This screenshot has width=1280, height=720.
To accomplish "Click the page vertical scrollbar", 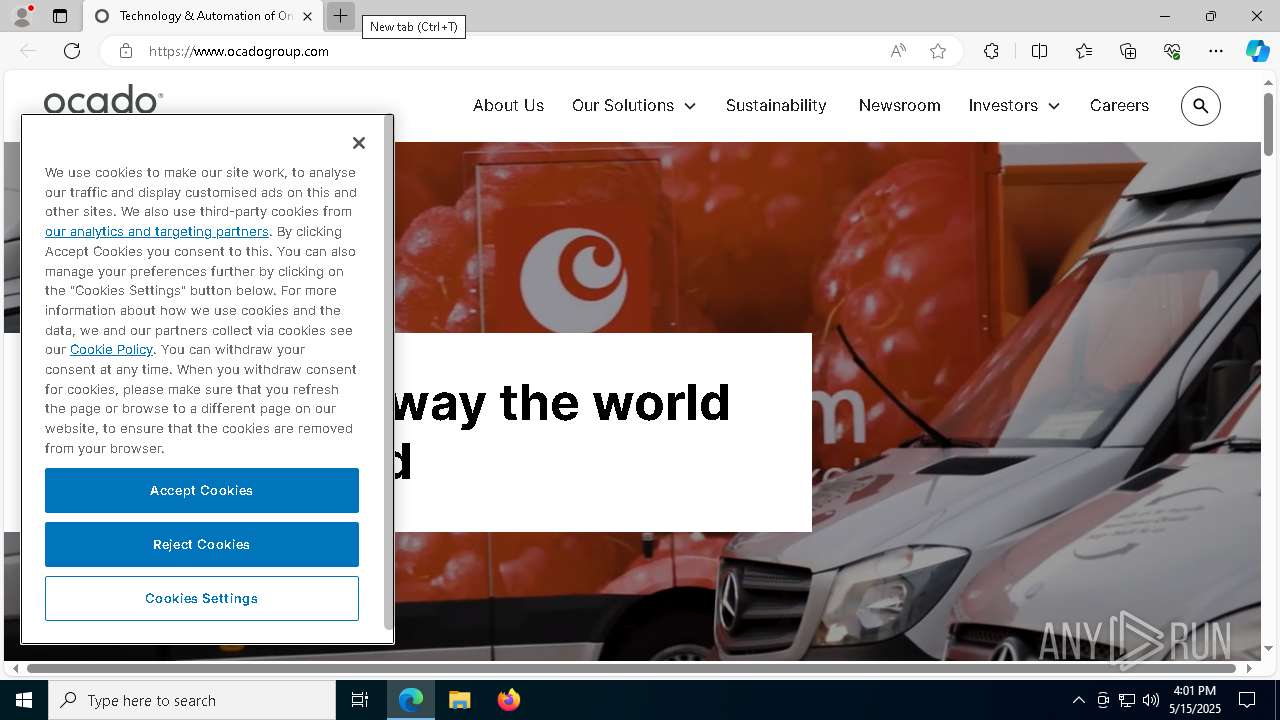I will [x=1269, y=125].
